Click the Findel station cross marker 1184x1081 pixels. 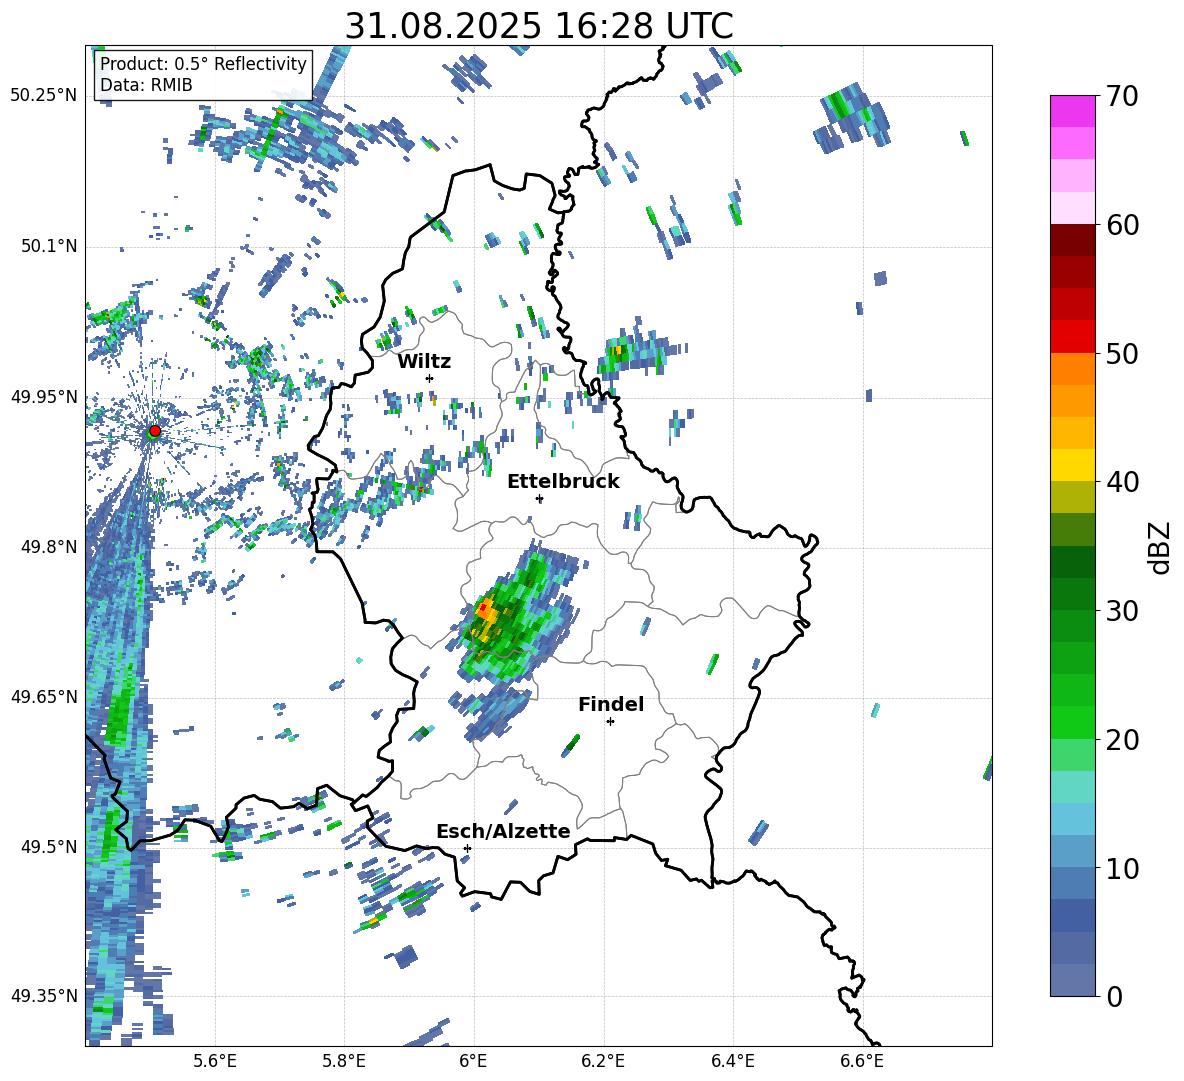[610, 722]
